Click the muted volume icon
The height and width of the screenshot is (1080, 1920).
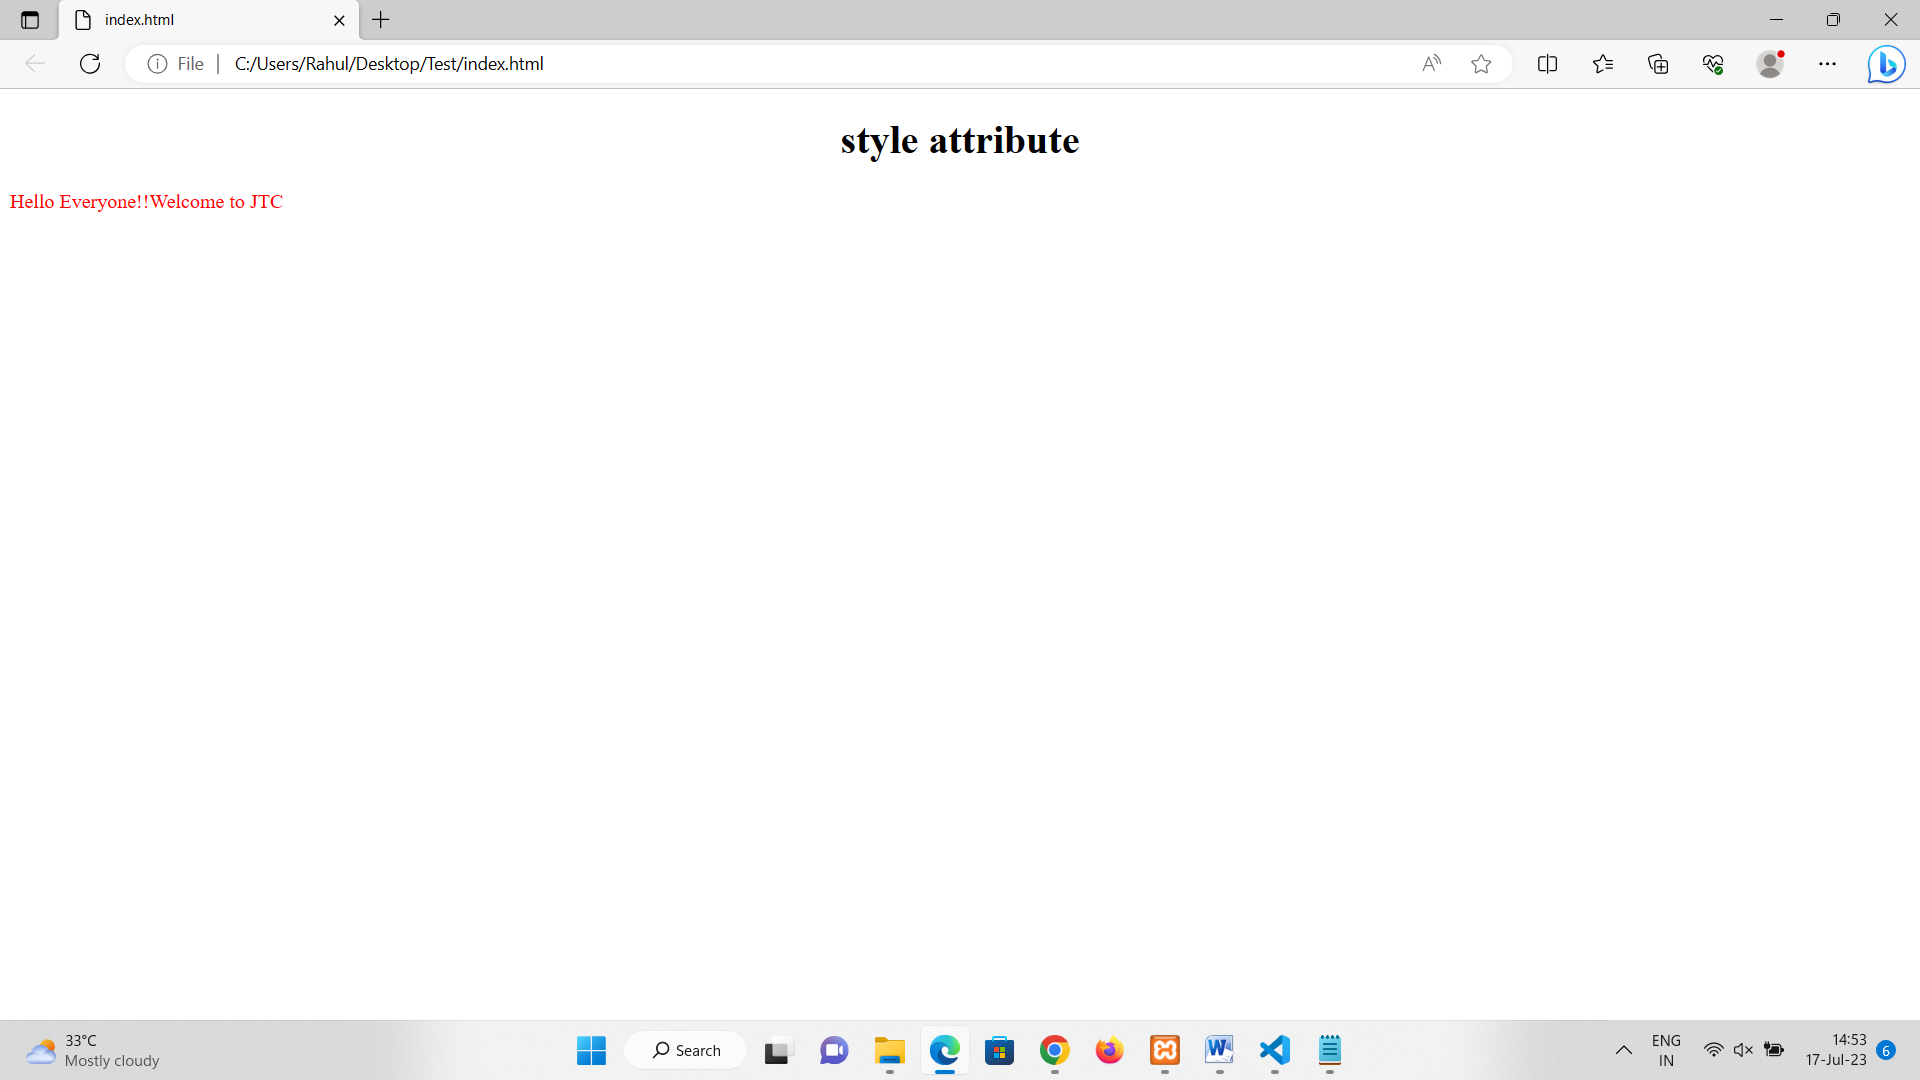coord(1743,1050)
